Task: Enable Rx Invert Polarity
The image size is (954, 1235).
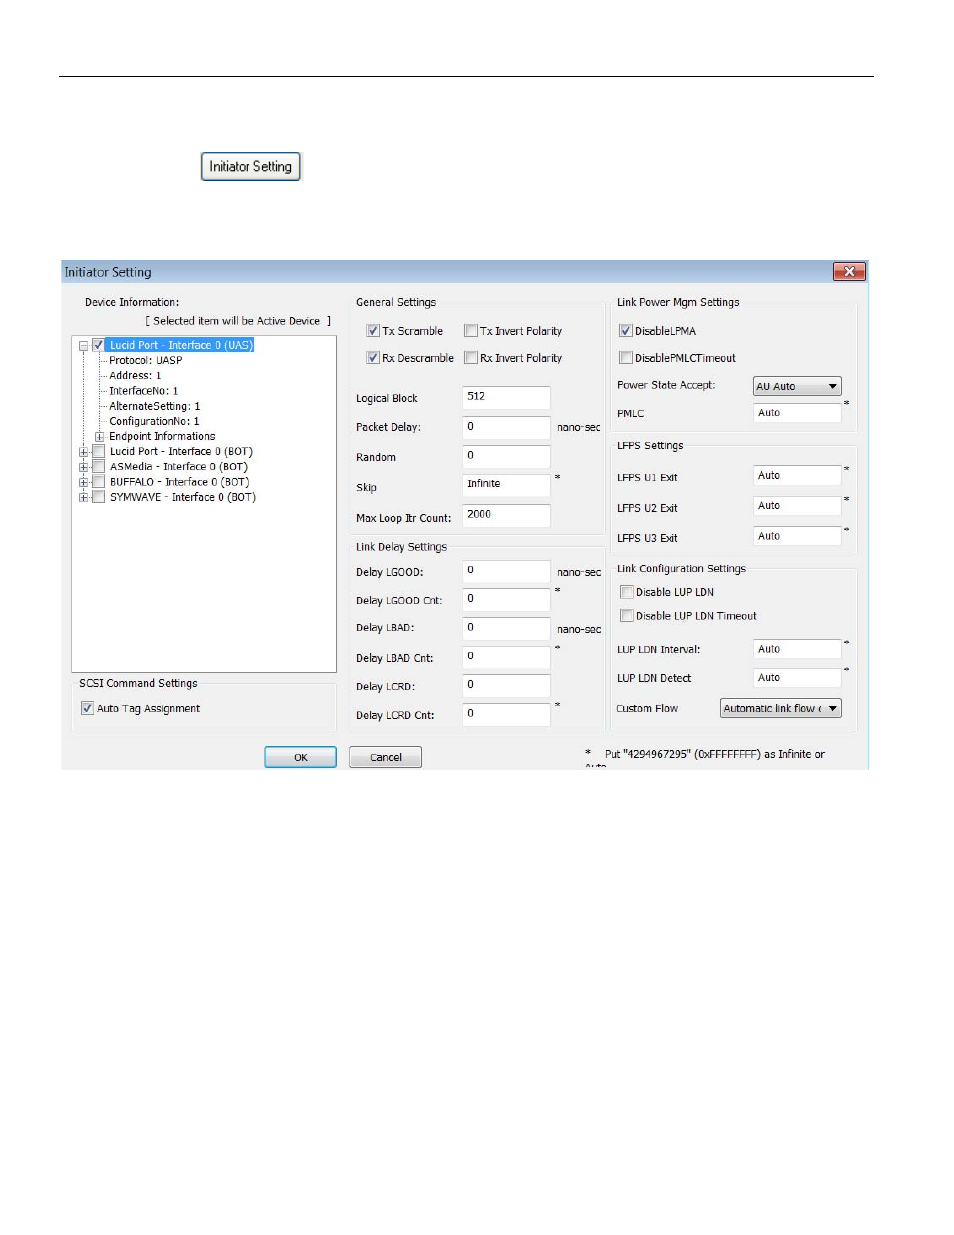Action: click(x=470, y=358)
